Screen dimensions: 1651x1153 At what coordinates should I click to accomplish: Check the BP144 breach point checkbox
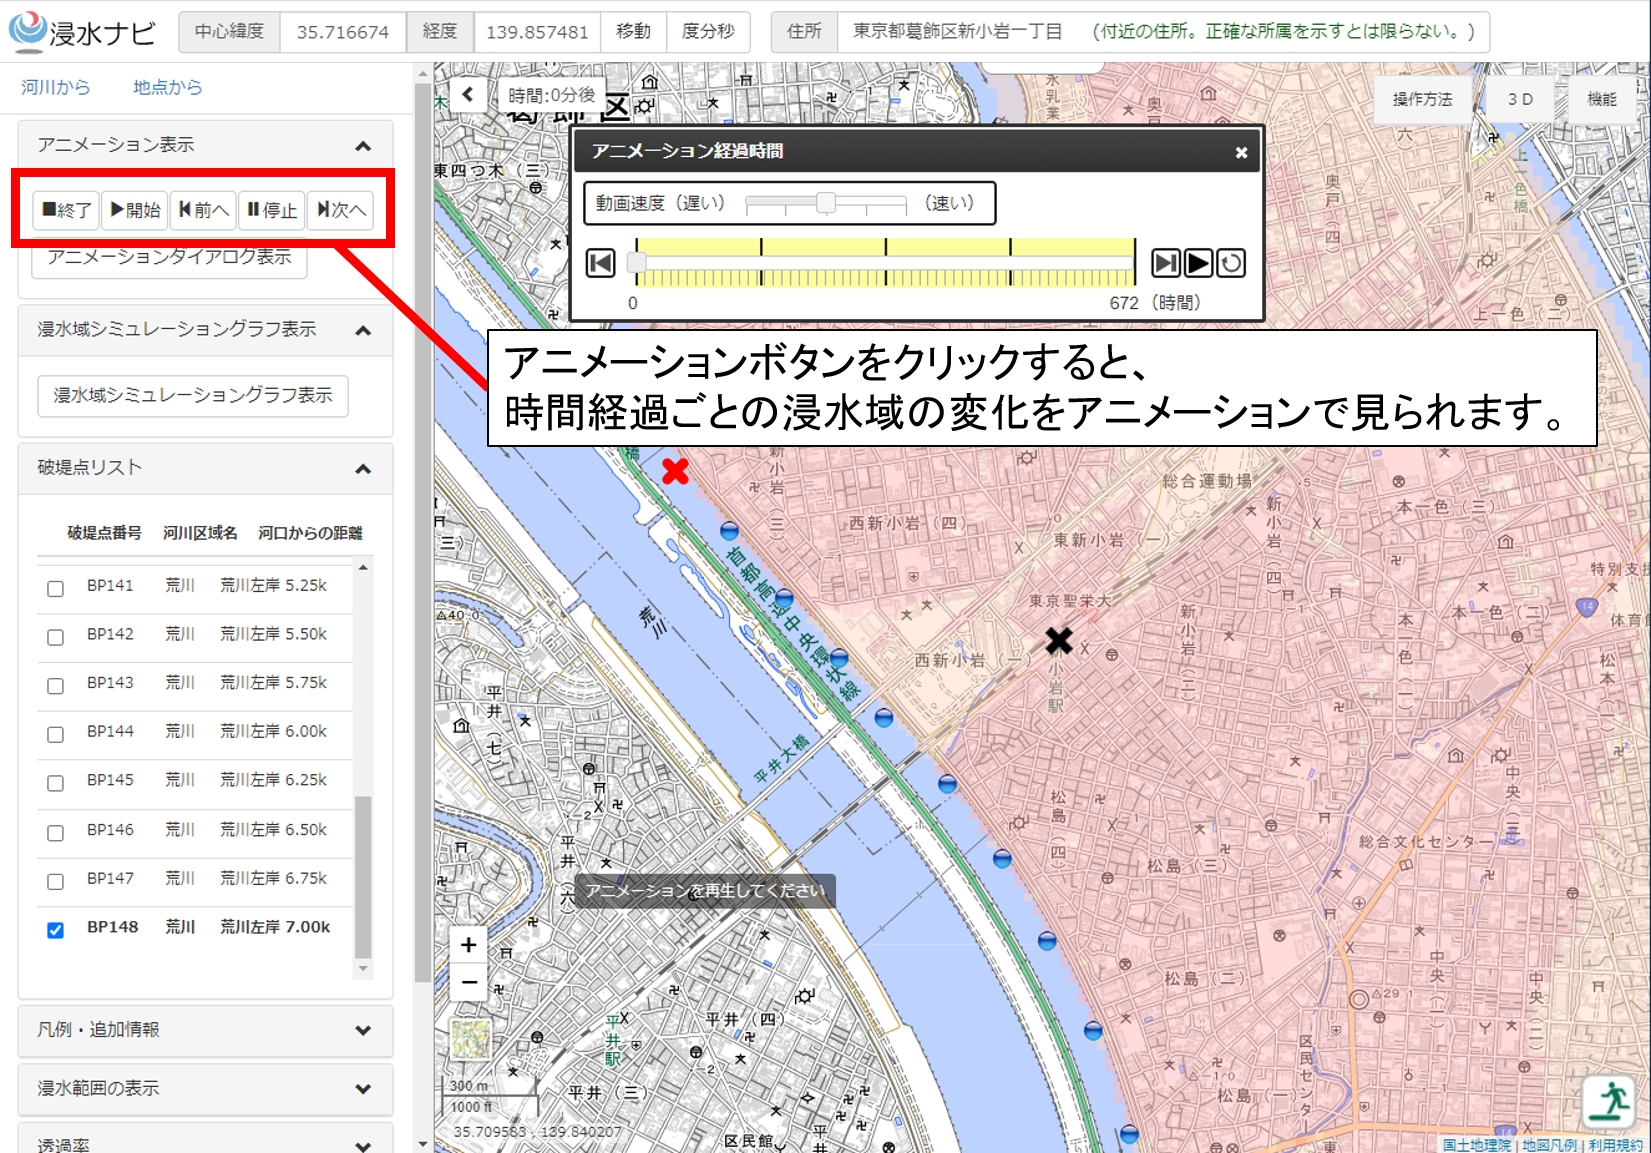(56, 734)
